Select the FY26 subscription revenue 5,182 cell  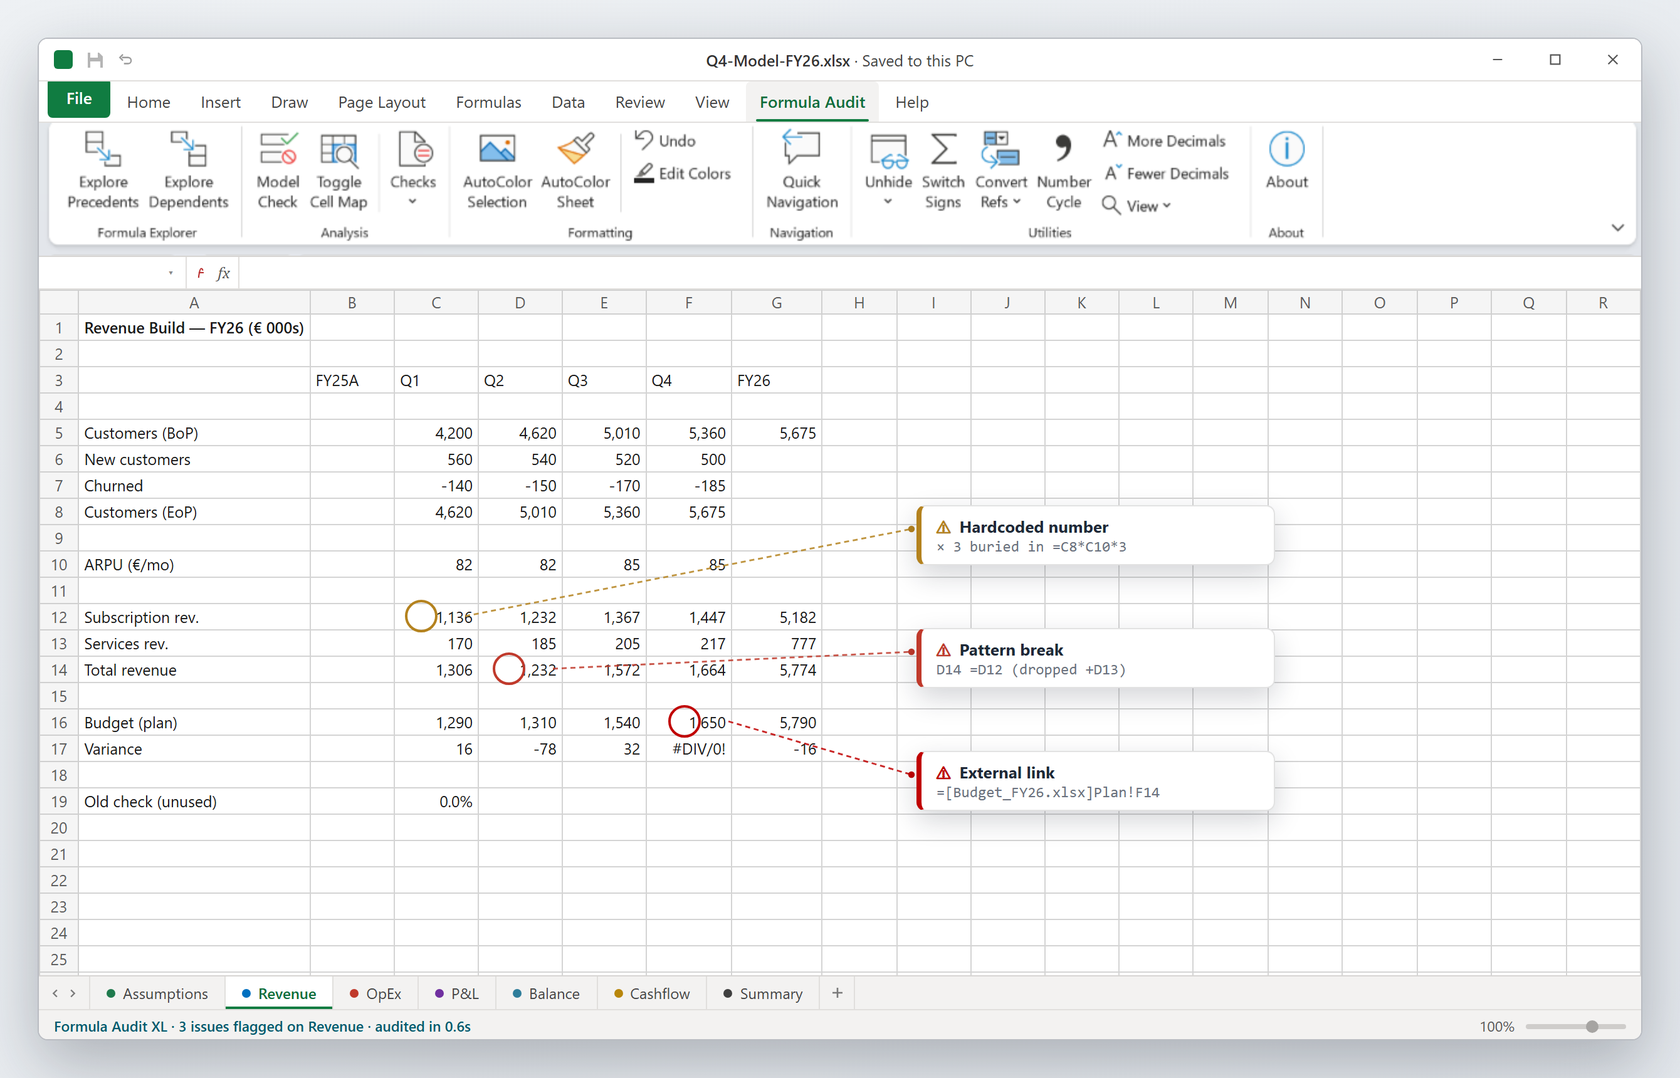(x=776, y=618)
